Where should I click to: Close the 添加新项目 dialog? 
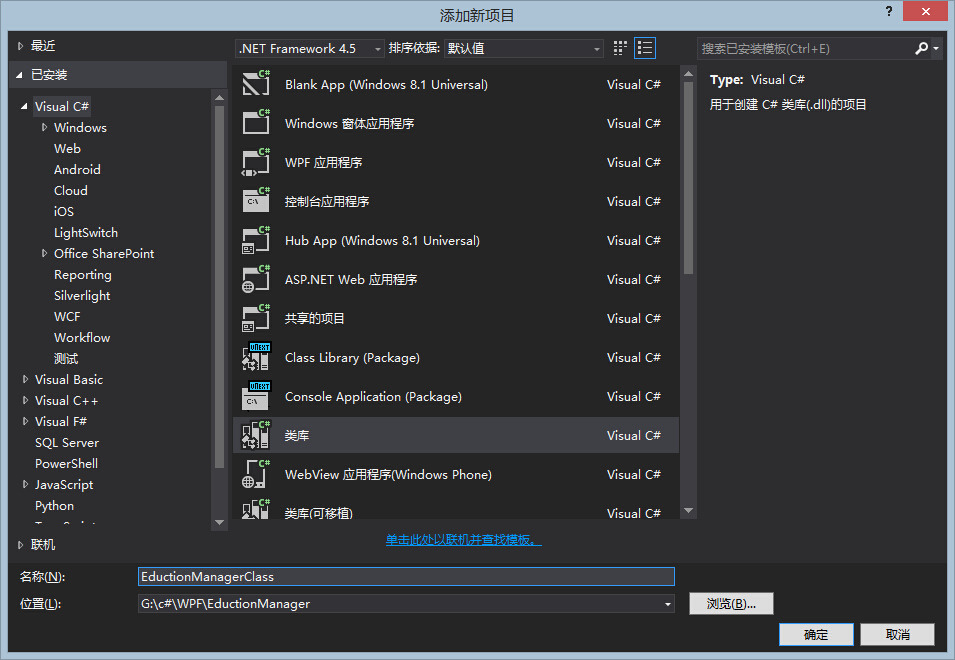(925, 12)
